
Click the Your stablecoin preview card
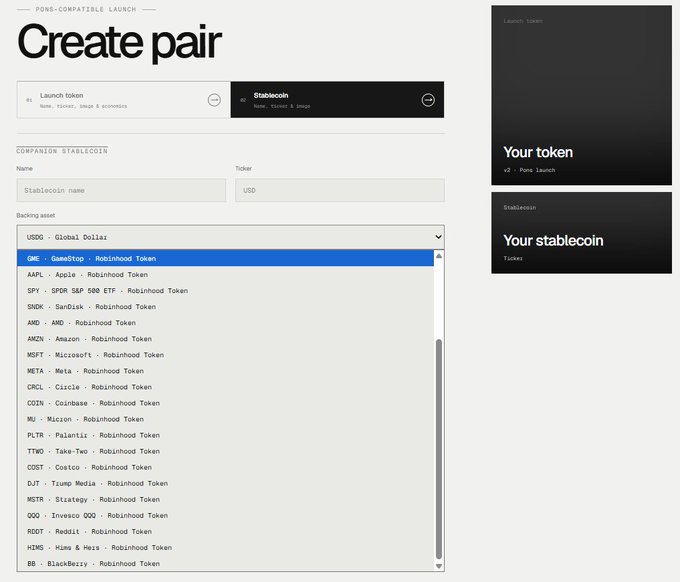coord(582,233)
